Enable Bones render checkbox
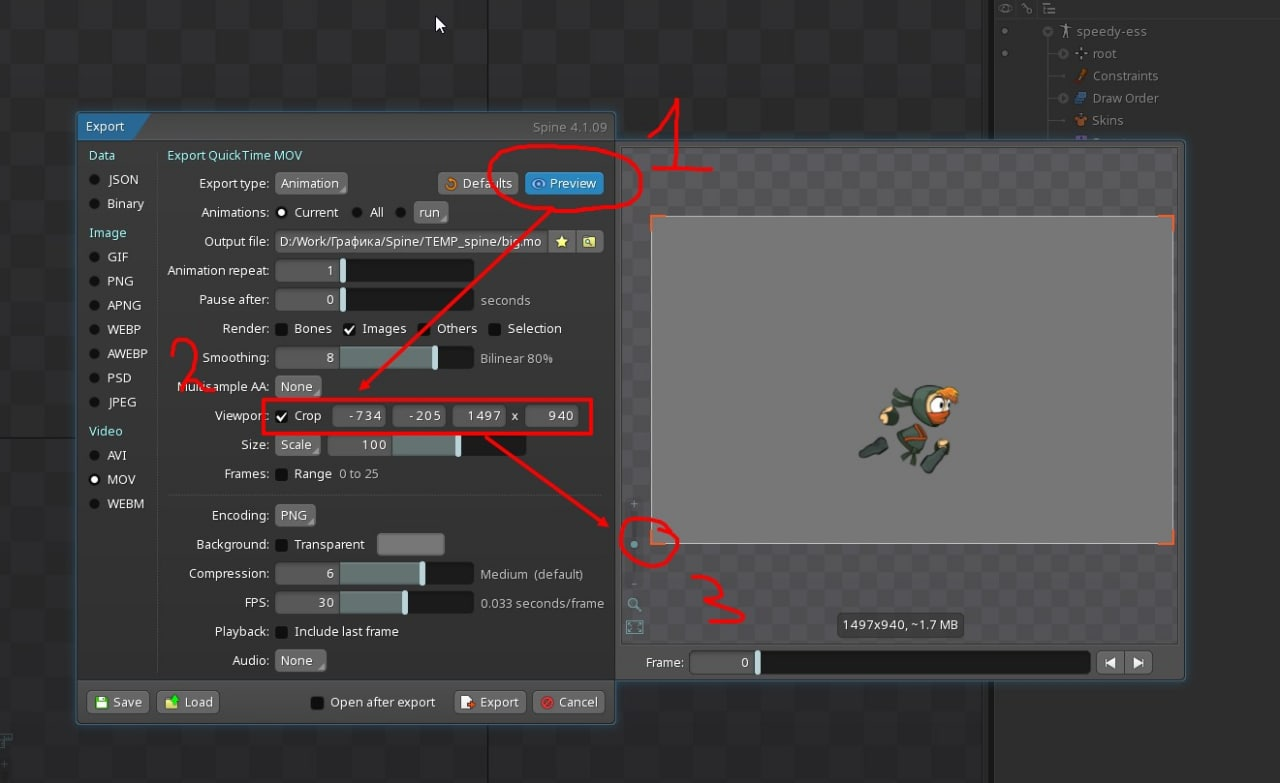Screen dimensions: 1280x783 (x=282, y=329)
